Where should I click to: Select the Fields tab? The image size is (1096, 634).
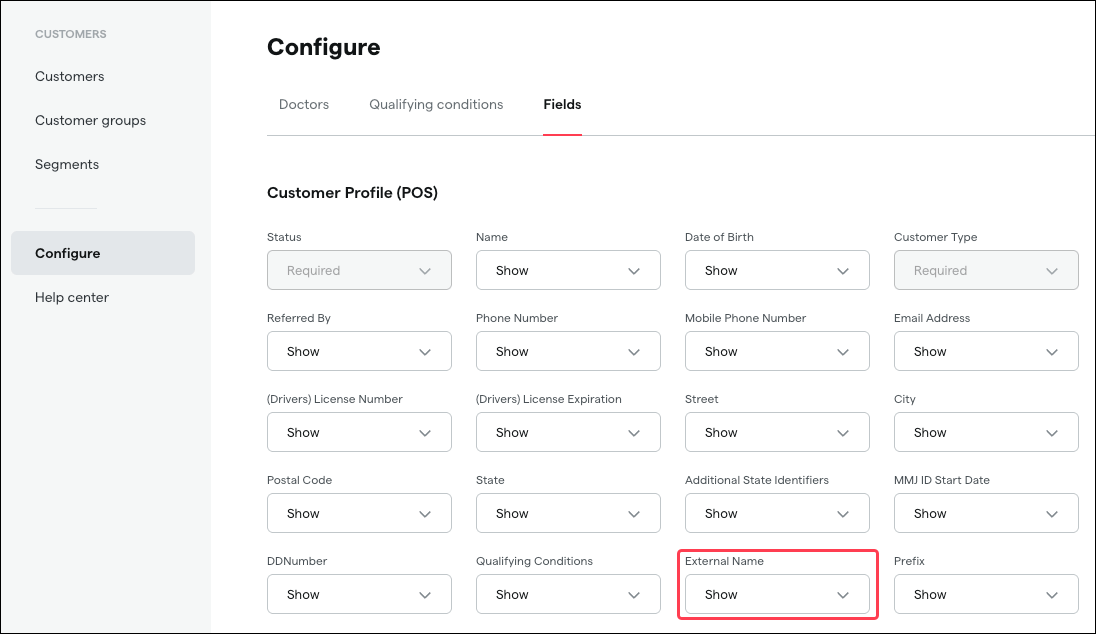click(562, 104)
